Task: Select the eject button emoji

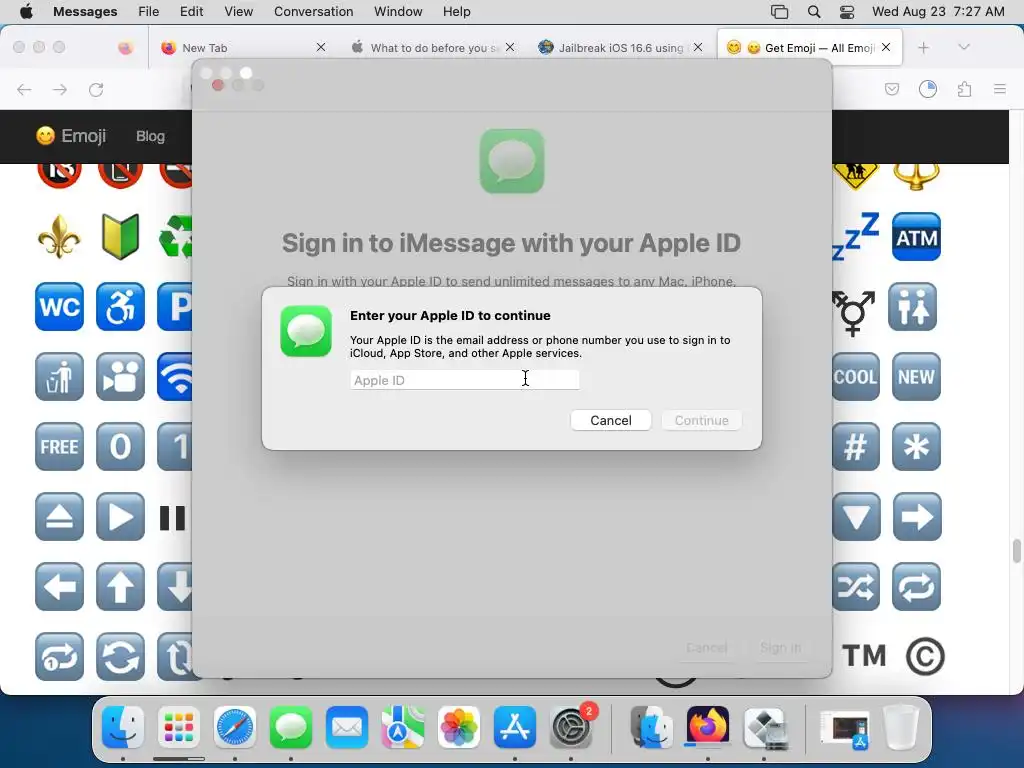Action: click(59, 517)
